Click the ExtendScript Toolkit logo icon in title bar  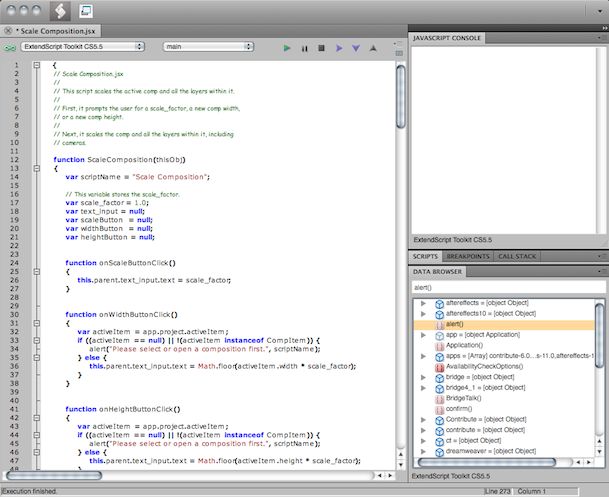pos(60,10)
